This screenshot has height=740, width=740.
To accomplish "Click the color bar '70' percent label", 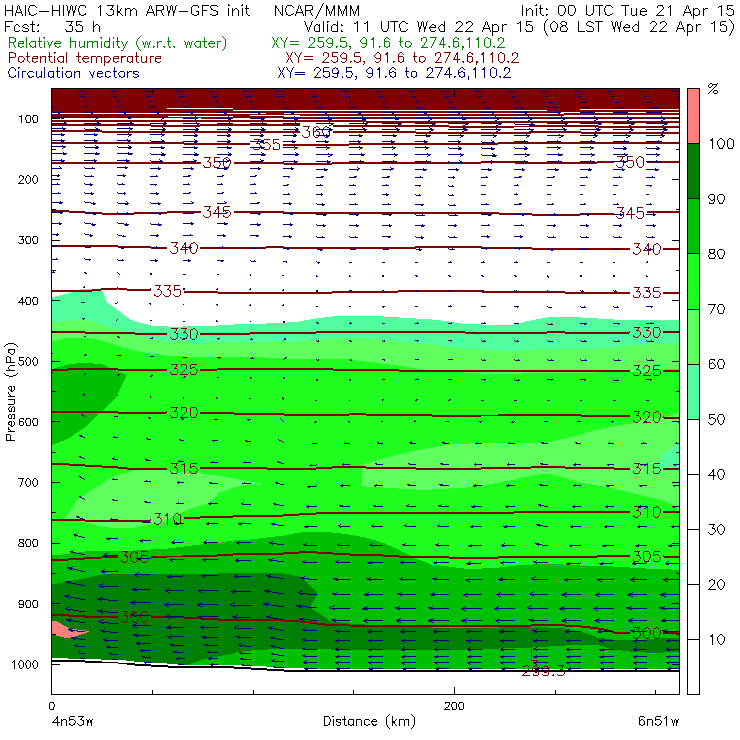I will (716, 309).
